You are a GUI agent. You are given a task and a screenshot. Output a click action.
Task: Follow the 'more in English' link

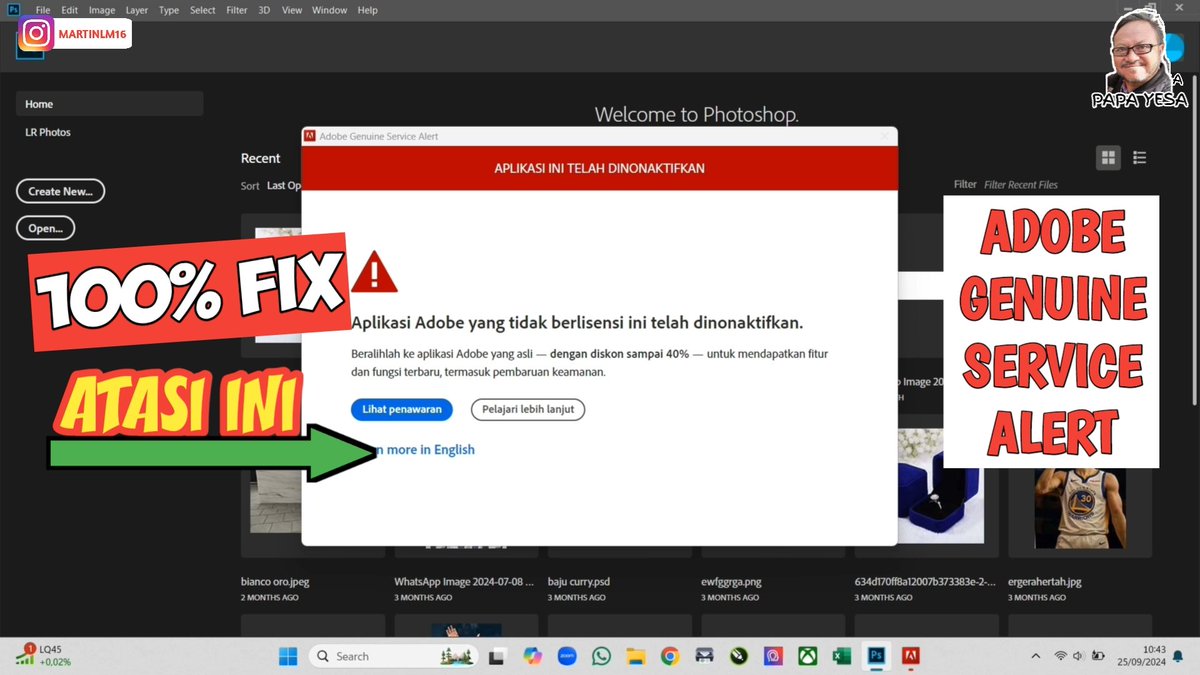(430, 450)
